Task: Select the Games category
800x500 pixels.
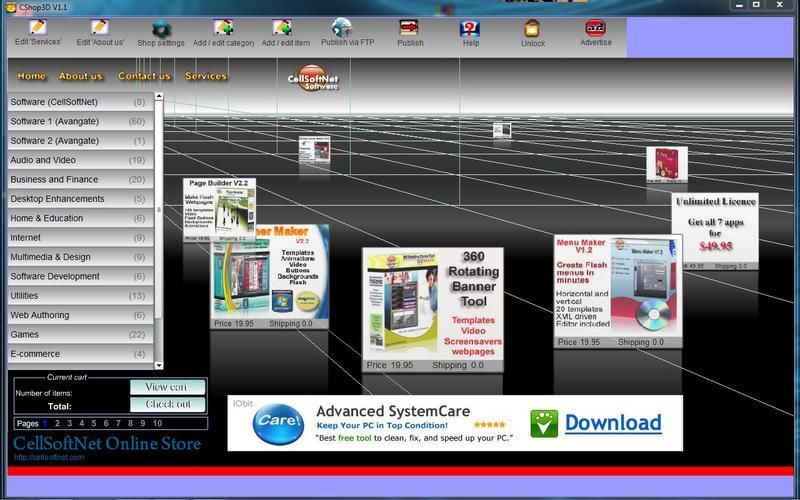Action: click(81, 335)
